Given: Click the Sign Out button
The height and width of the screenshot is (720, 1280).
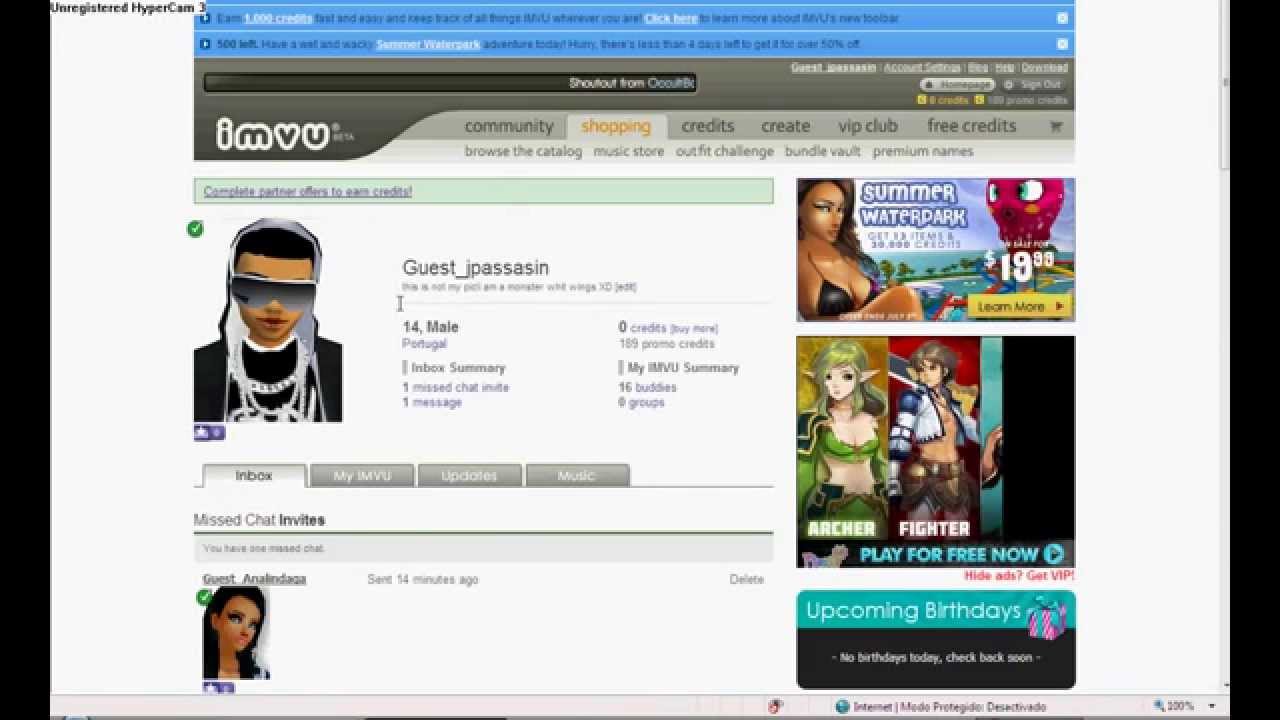Looking at the screenshot, I should (x=1034, y=85).
